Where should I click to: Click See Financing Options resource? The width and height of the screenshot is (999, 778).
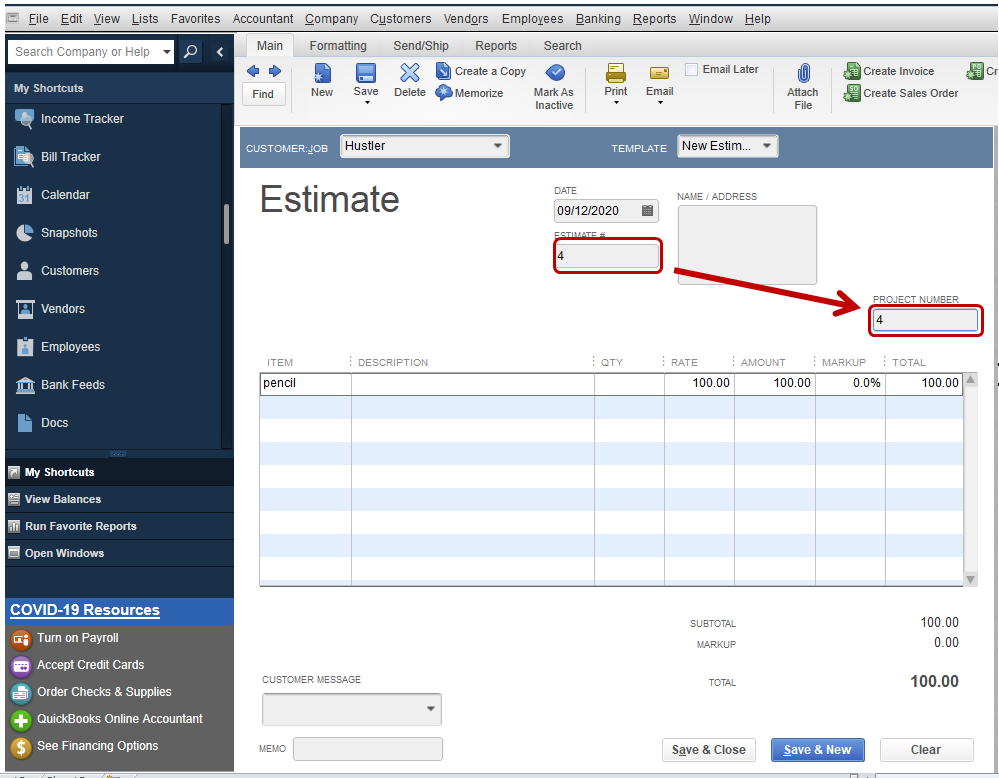(85, 746)
